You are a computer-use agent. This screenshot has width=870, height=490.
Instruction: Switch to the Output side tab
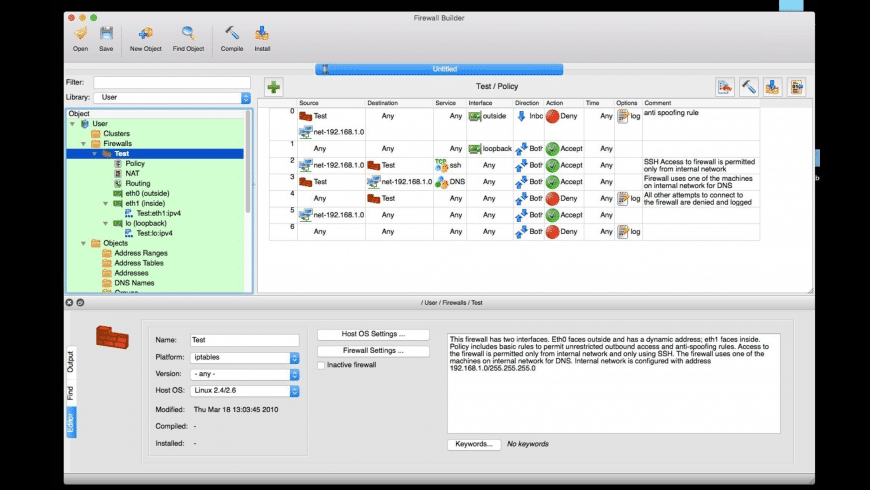pos(71,362)
